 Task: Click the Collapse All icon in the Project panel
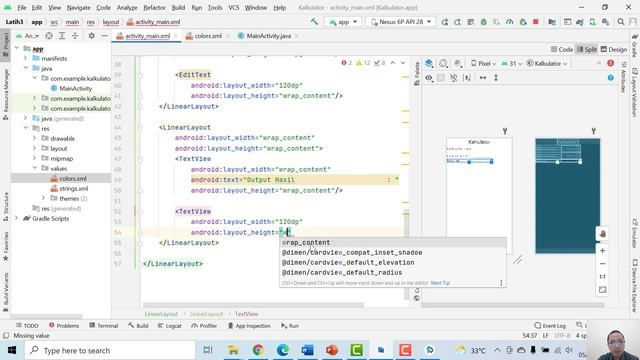pos(75,36)
